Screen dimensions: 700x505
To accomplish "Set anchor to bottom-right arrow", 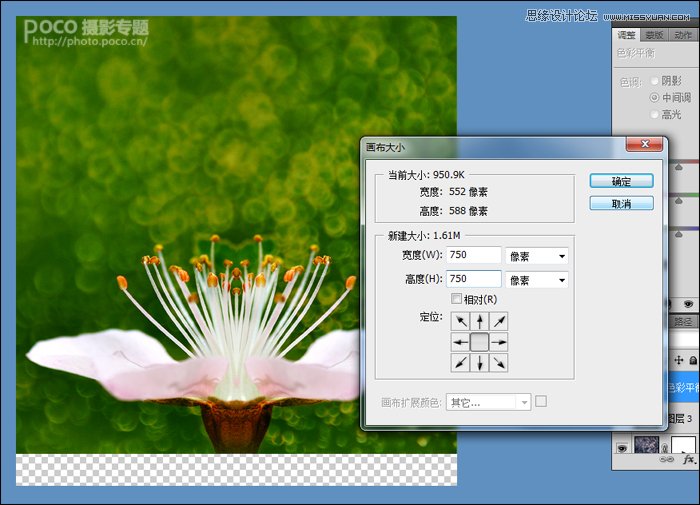I will (499, 363).
